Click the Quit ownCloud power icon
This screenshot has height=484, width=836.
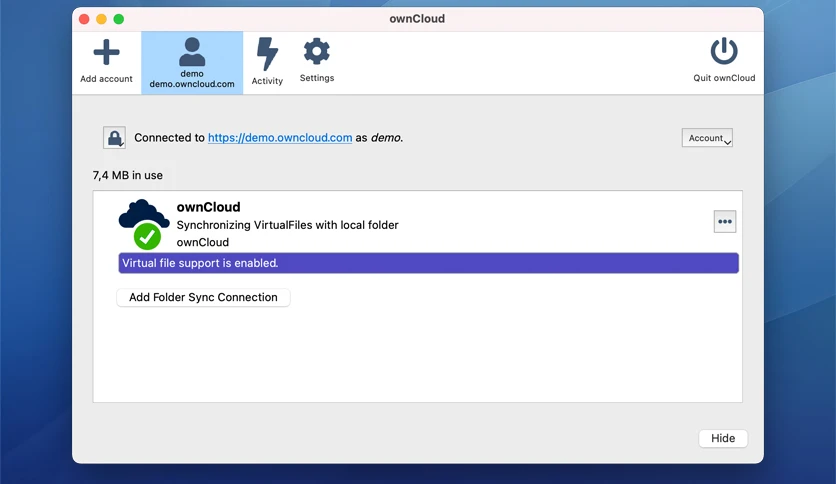(x=724, y=51)
